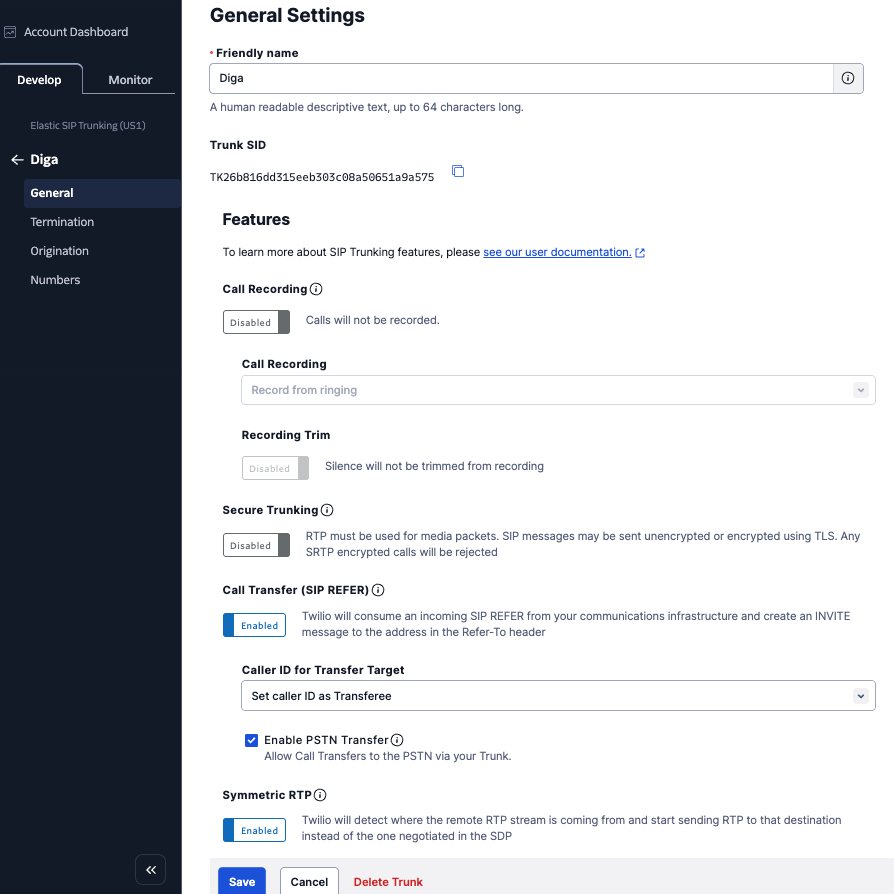Click Elastic SIP Trunking (US1) breadcrumb
Screen dimensions: 894x894
point(88,125)
